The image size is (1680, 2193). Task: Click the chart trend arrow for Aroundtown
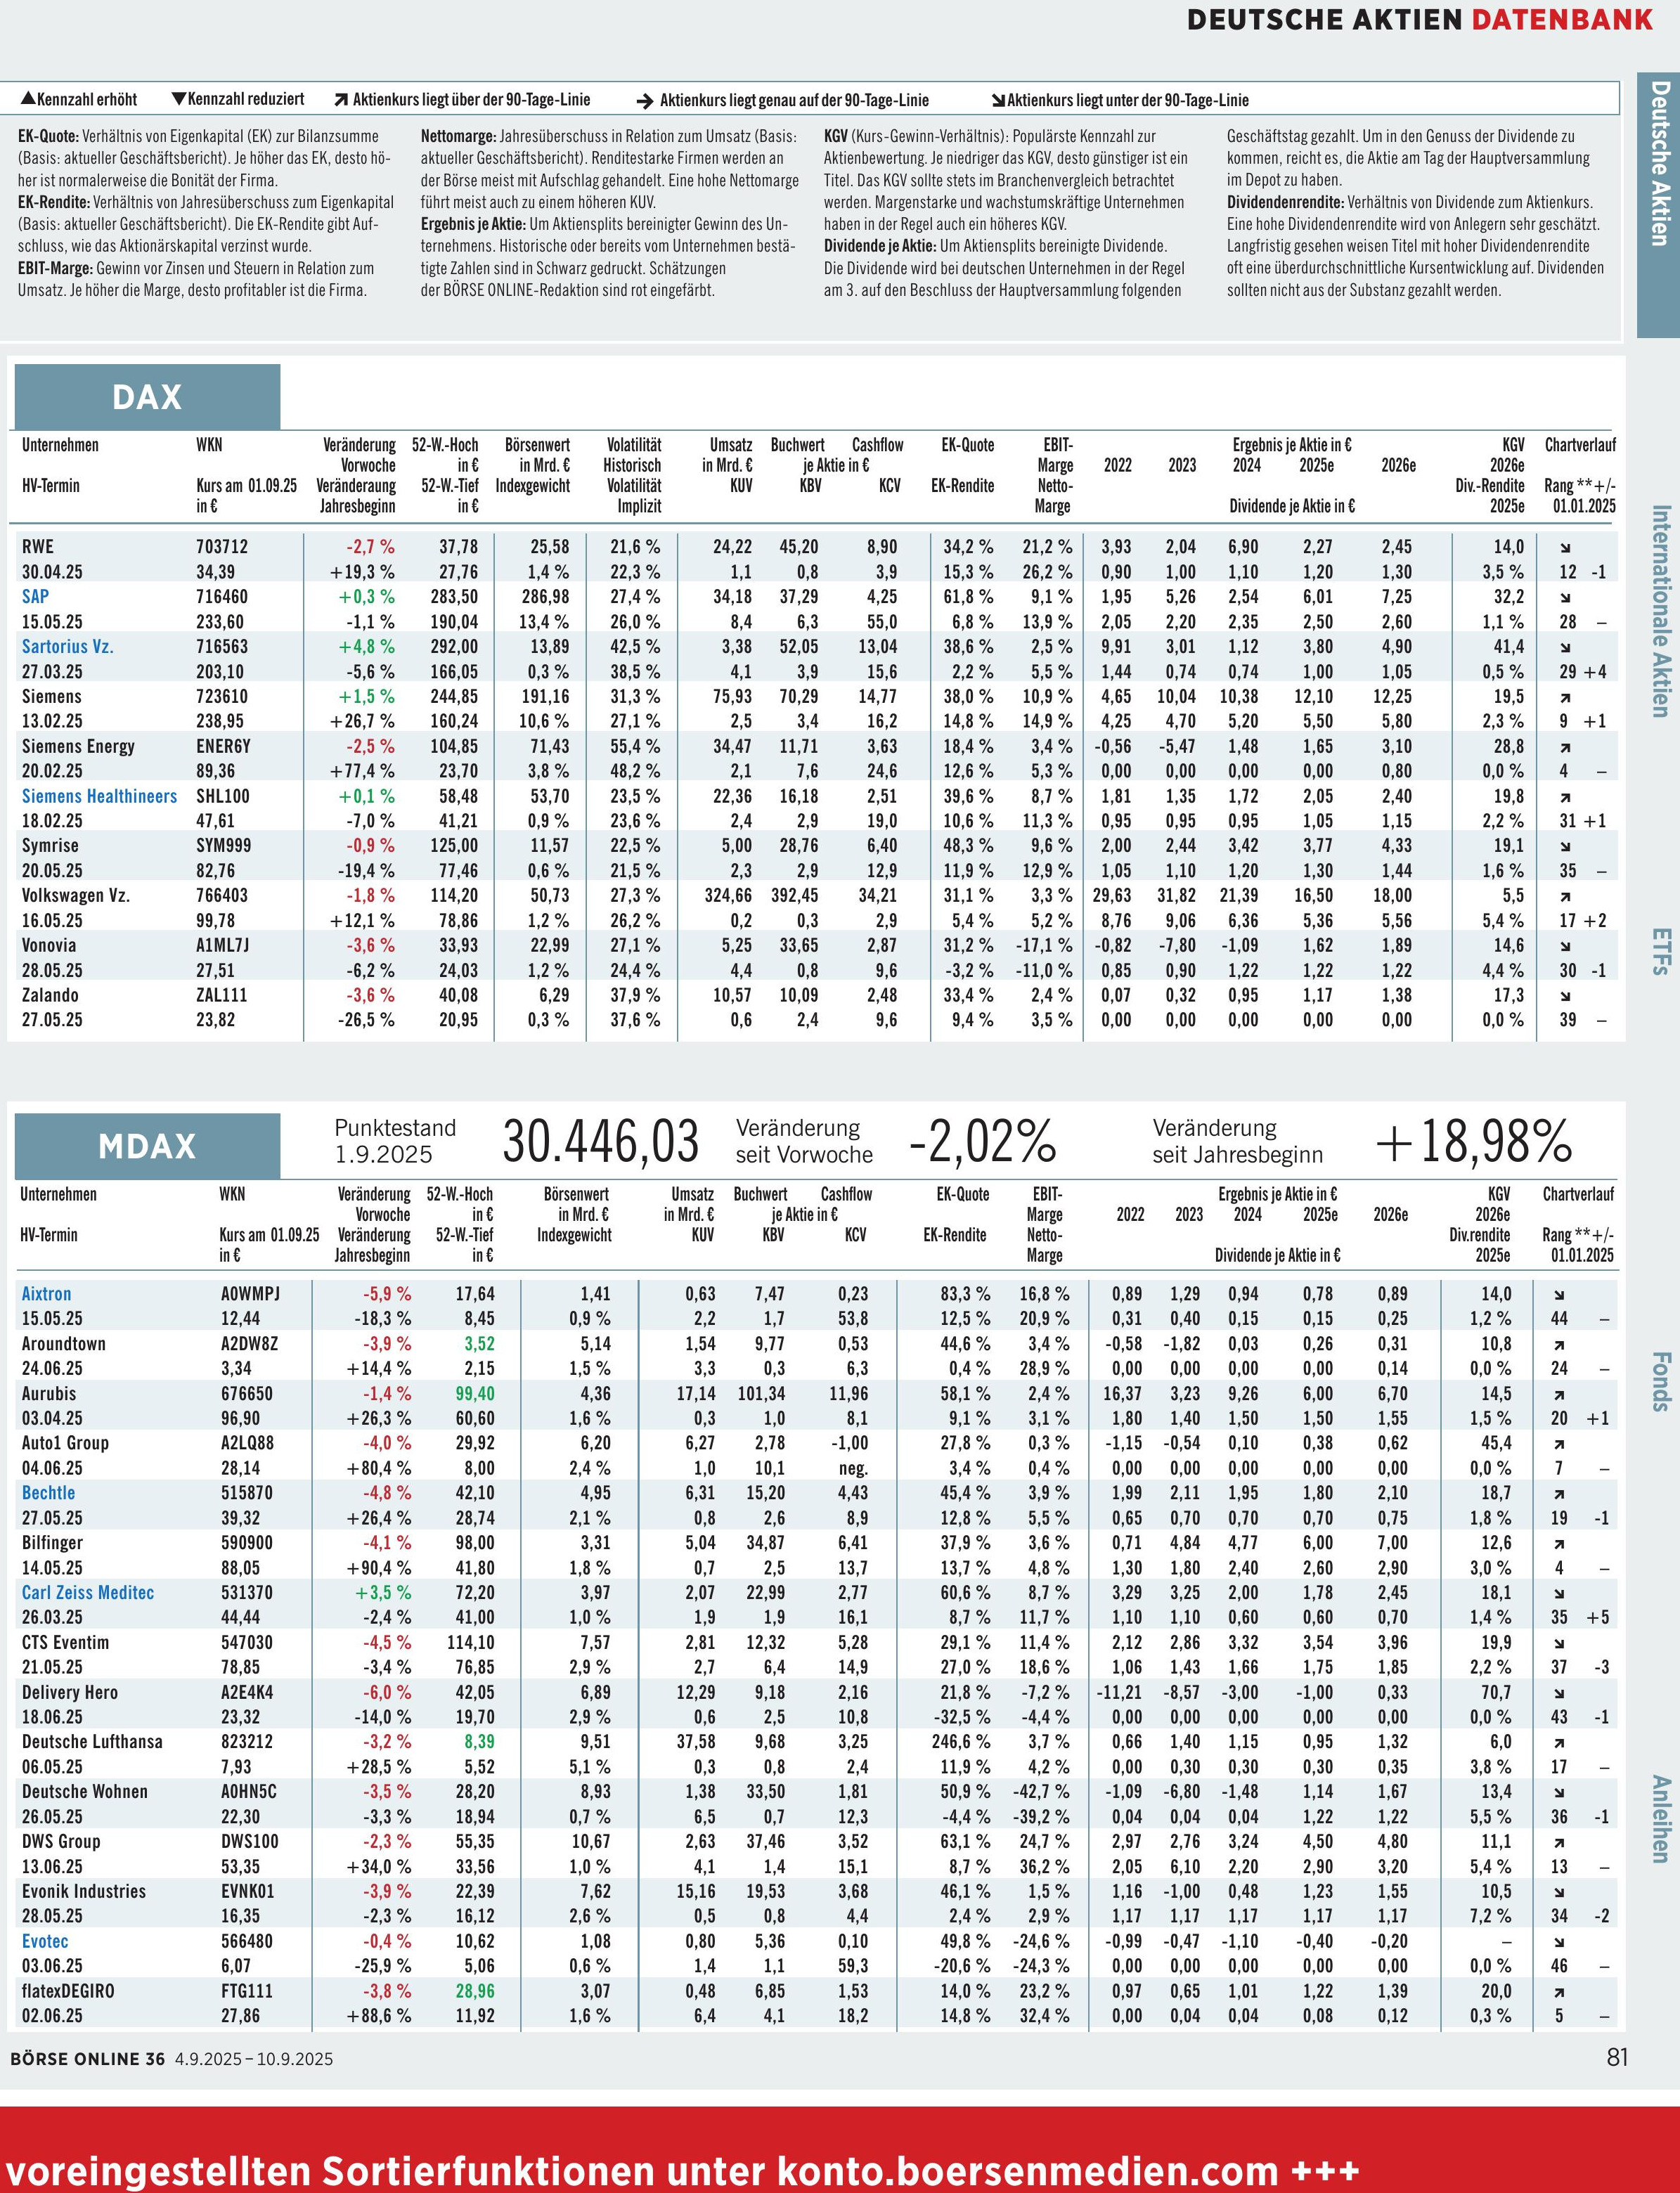pyautogui.click(x=1559, y=1345)
